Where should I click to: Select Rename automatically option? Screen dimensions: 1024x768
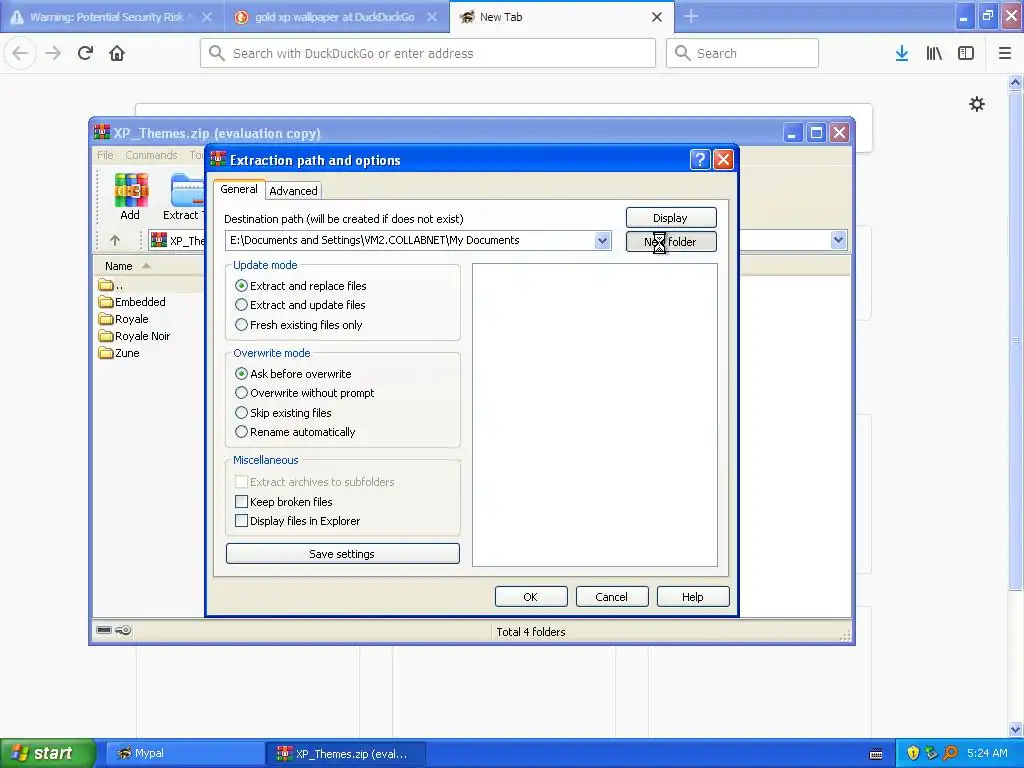tap(295, 432)
